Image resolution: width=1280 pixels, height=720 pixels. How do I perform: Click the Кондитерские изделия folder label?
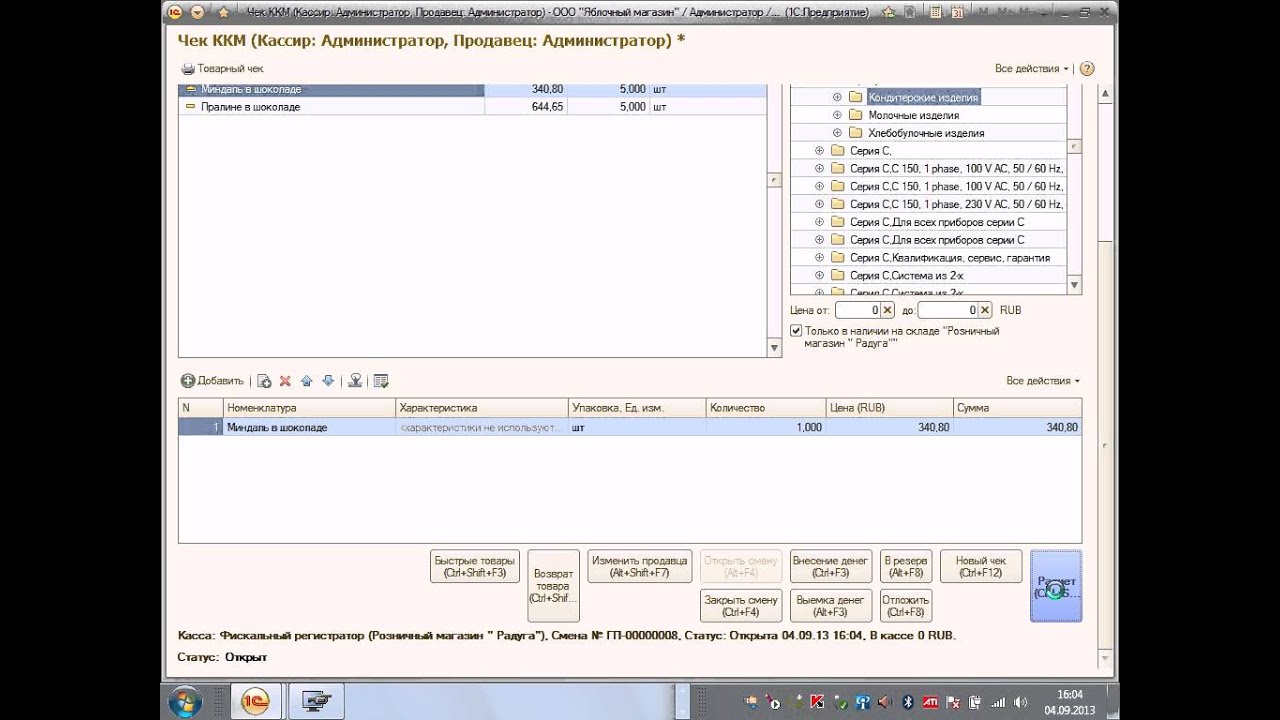(x=923, y=97)
